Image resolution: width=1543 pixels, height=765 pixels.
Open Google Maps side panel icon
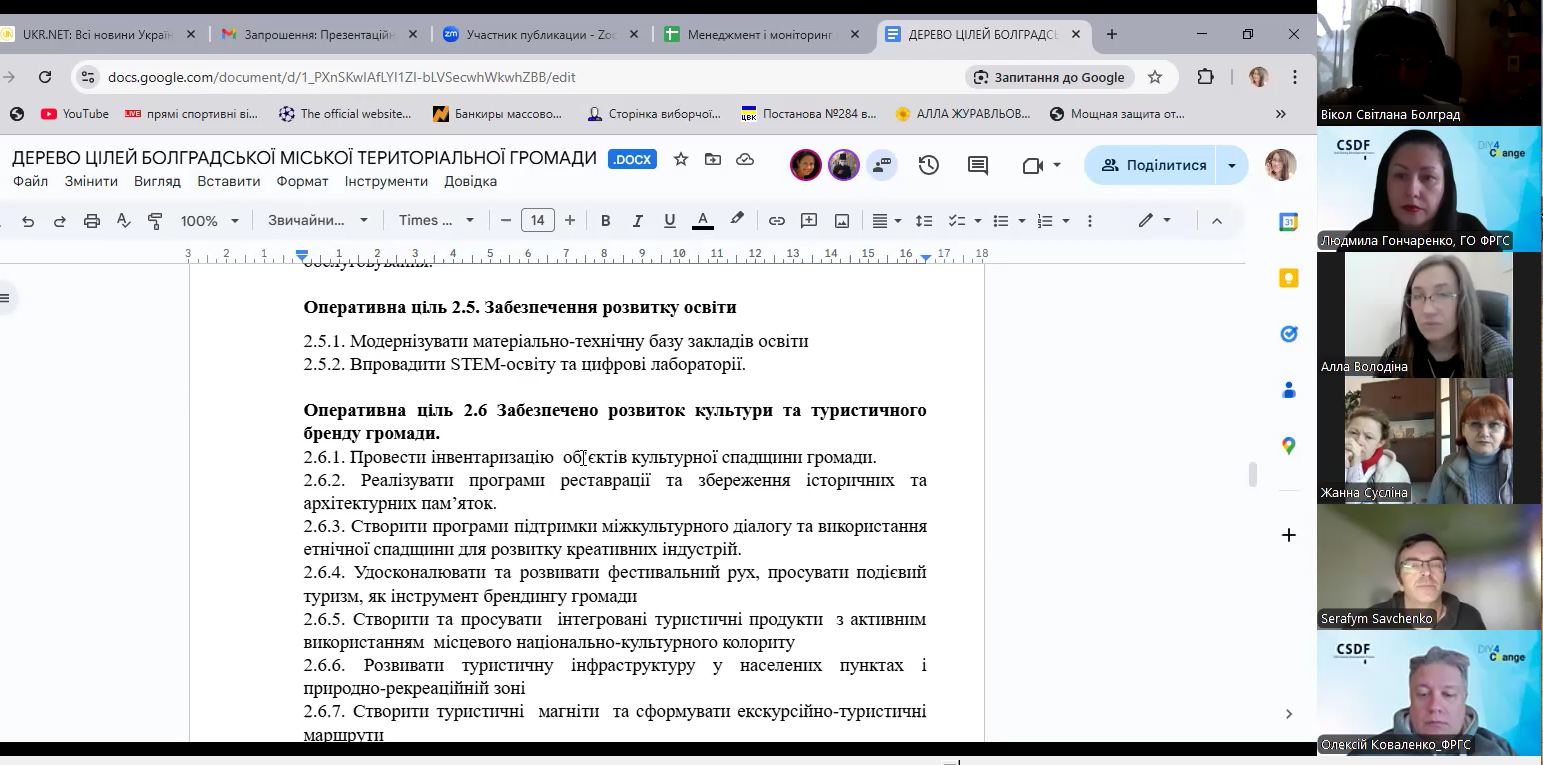pos(1288,446)
